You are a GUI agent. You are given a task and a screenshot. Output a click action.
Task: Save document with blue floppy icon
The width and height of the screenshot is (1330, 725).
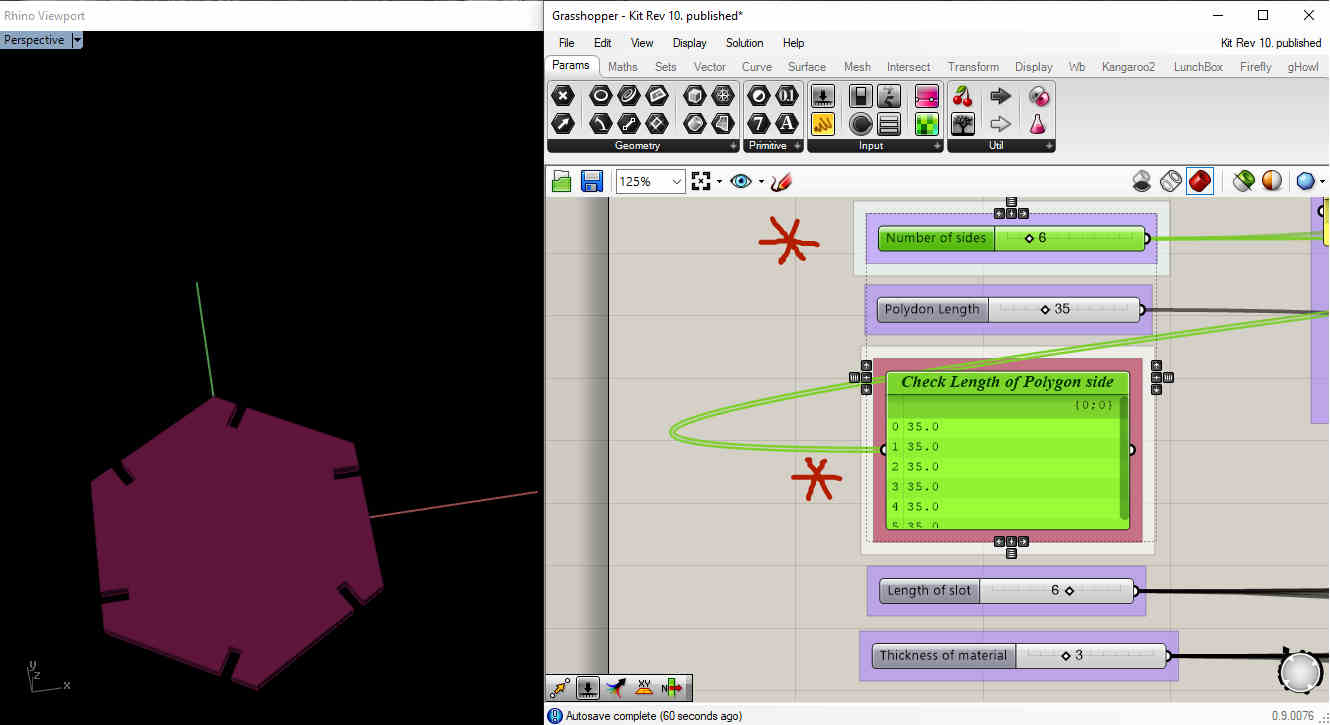click(591, 181)
